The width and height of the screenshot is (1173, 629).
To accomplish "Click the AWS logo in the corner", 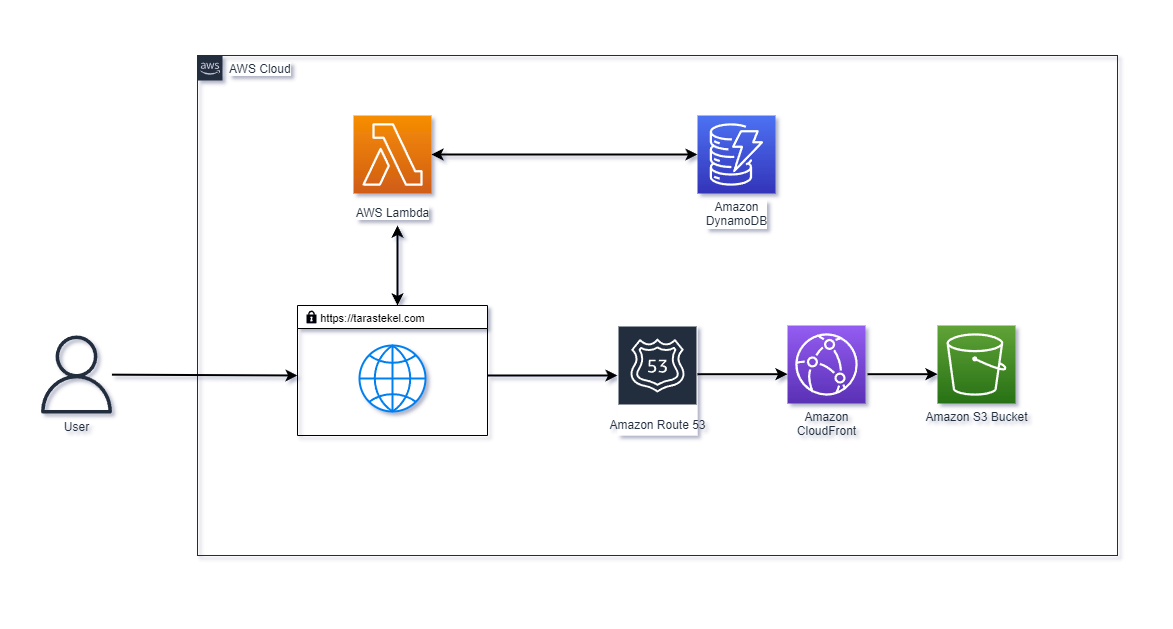I will pos(210,68).
